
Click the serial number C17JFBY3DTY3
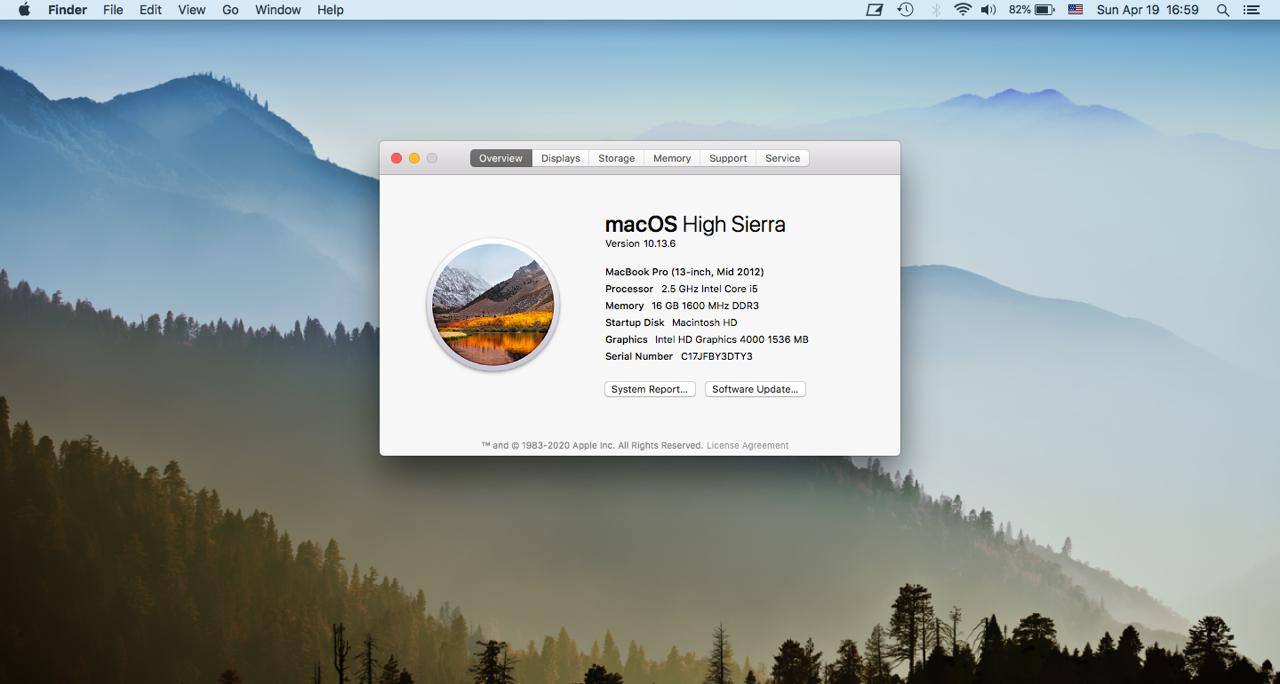point(717,357)
